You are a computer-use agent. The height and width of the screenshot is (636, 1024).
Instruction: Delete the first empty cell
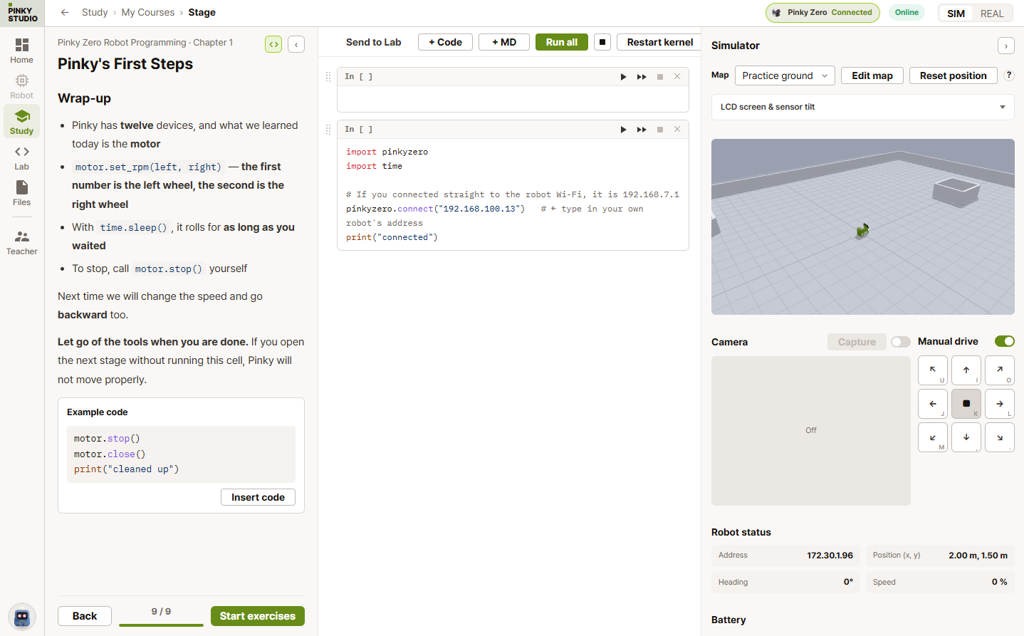pyautogui.click(x=677, y=76)
